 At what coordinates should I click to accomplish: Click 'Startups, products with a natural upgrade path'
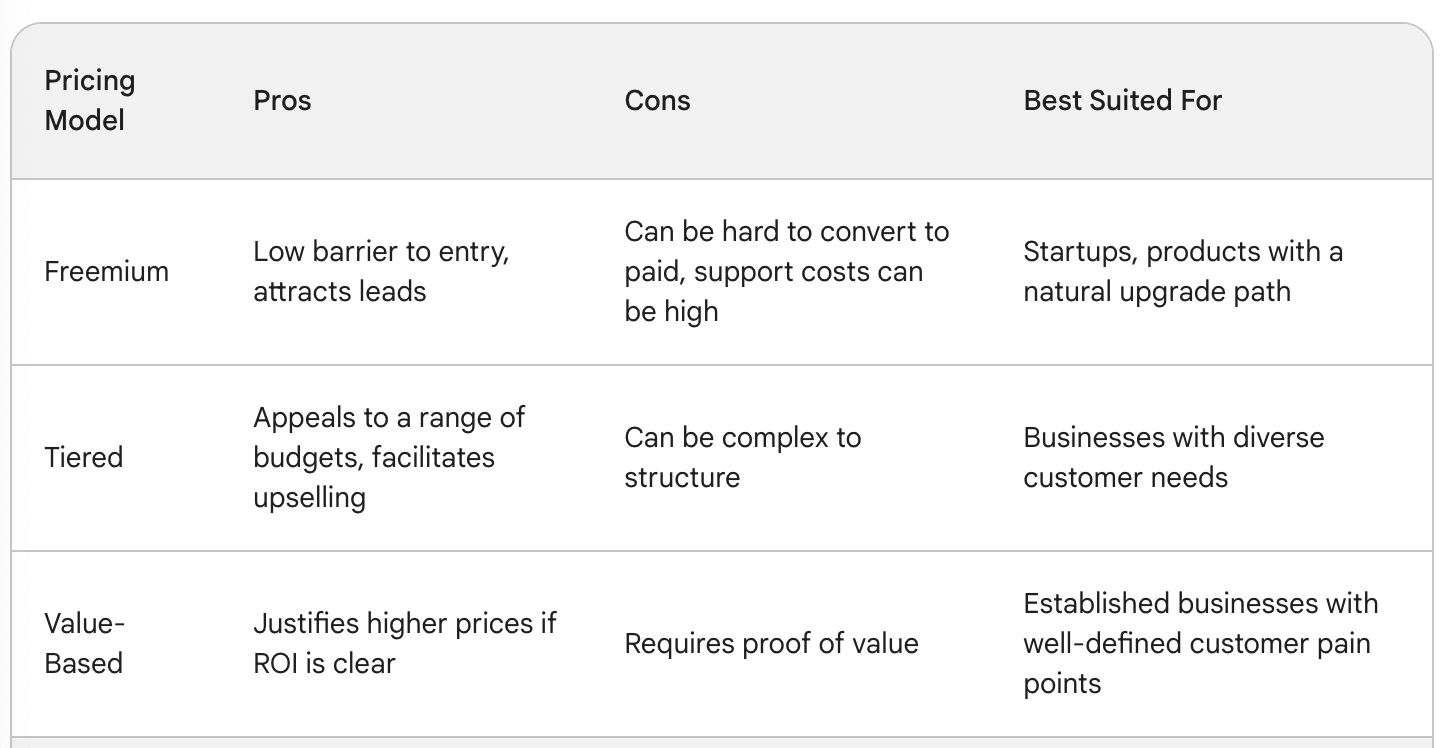tap(1182, 271)
